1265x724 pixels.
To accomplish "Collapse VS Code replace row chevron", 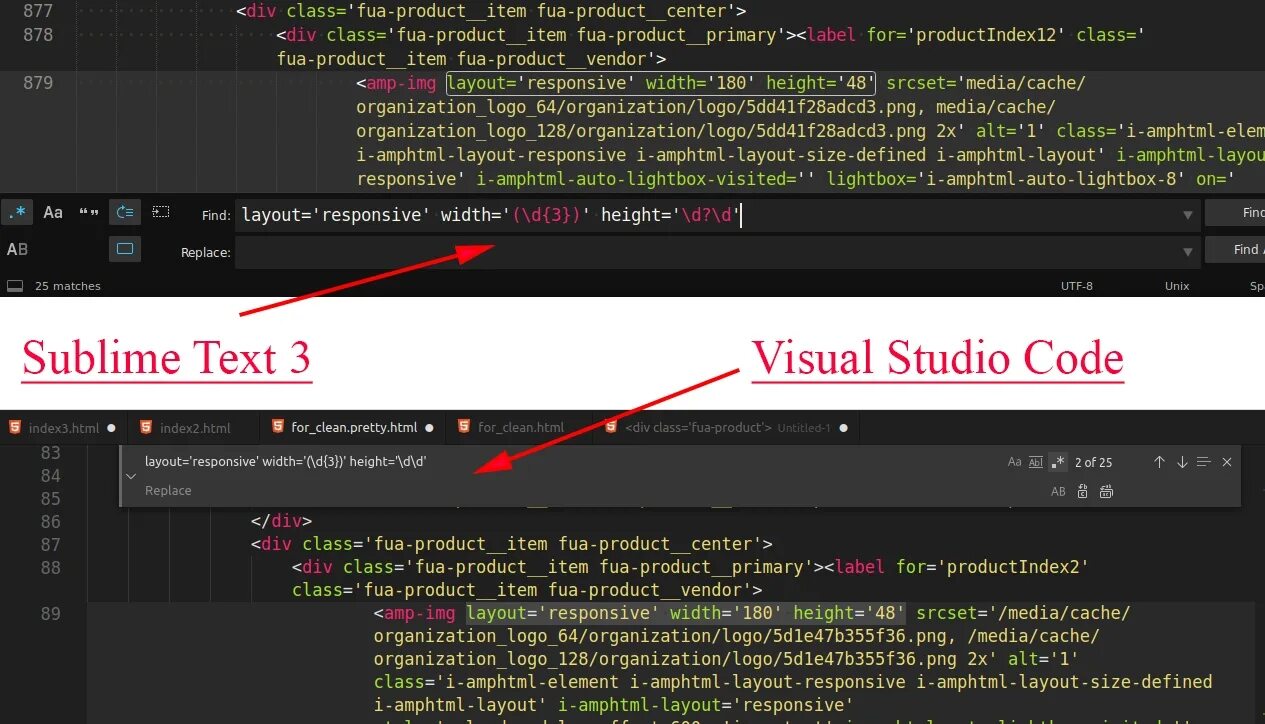I will 131,476.
